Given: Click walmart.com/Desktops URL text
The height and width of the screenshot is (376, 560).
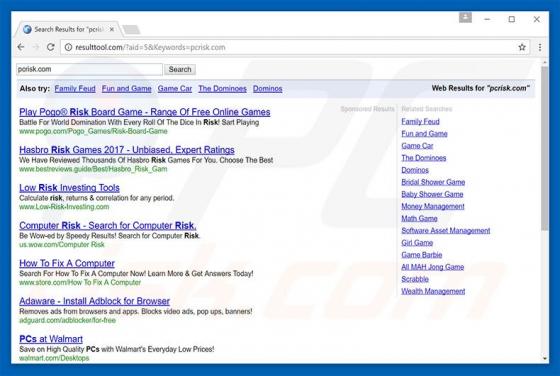Looking at the screenshot, I should [x=54, y=358].
